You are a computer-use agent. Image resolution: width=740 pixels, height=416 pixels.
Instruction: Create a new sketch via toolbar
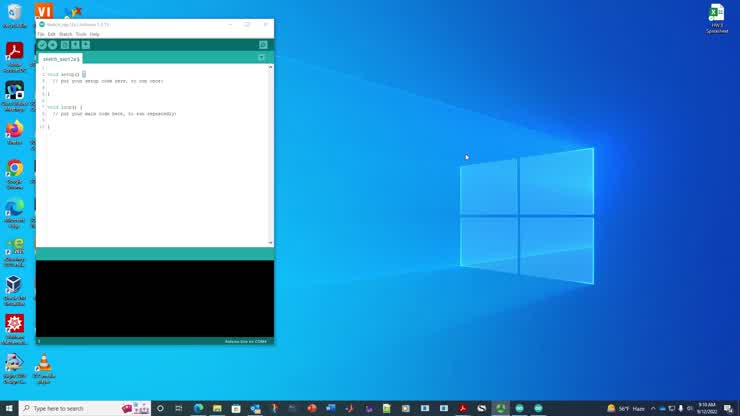point(65,45)
